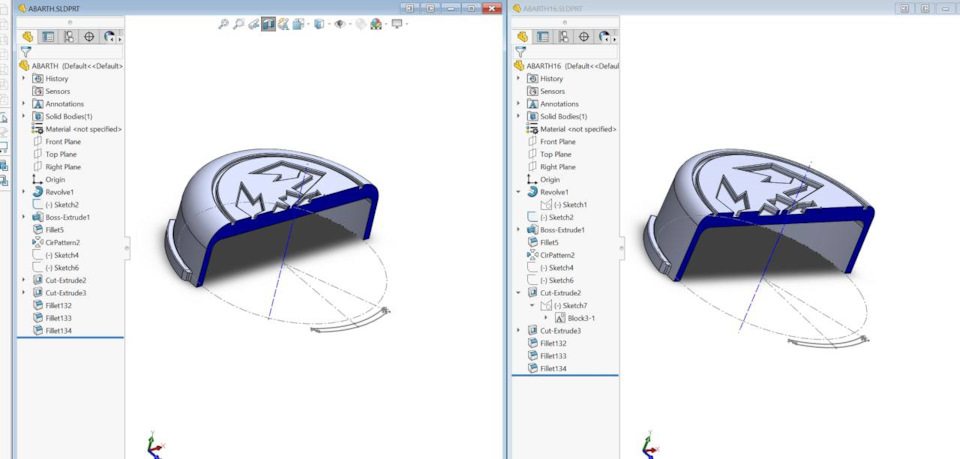Select Fillet134 icon in ABARTH tree
The width and height of the screenshot is (960, 459).
pyautogui.click(x=38, y=330)
